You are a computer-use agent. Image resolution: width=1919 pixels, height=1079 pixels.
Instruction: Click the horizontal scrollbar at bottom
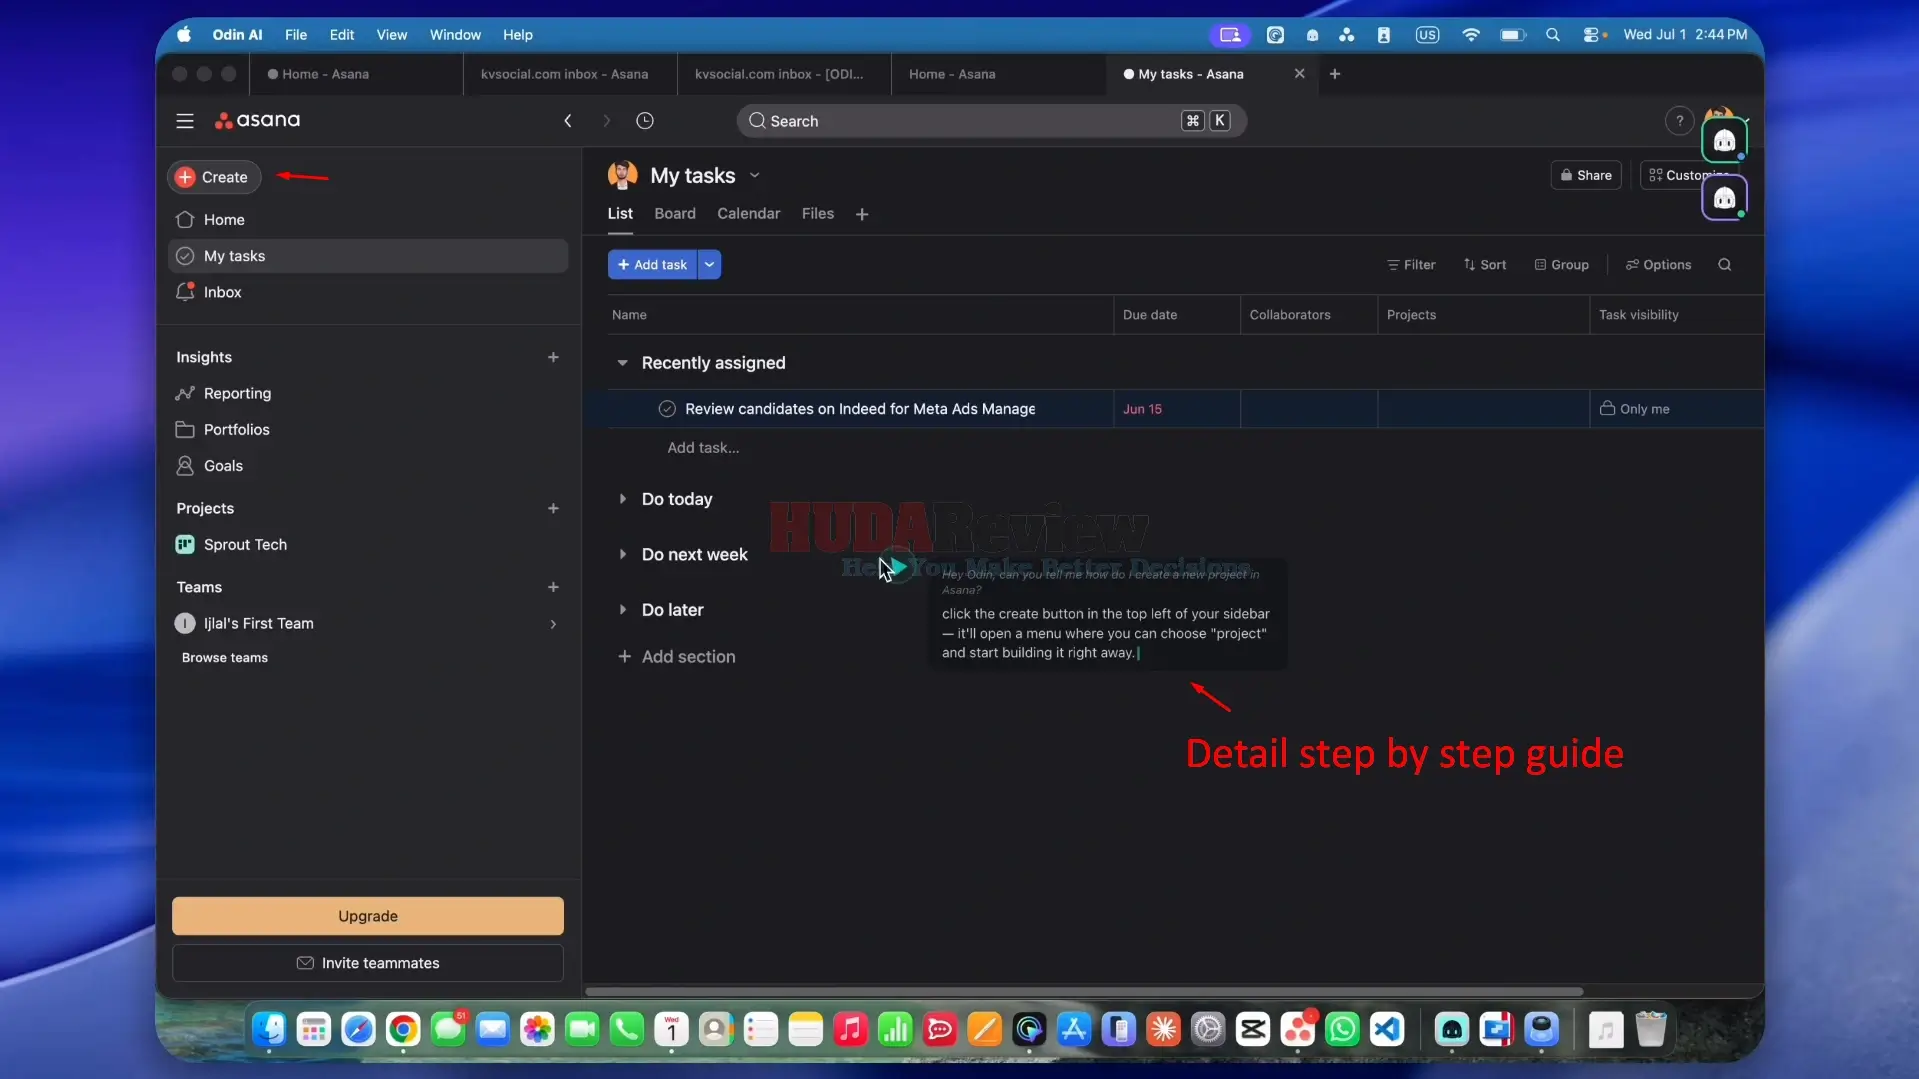pos(1083,992)
